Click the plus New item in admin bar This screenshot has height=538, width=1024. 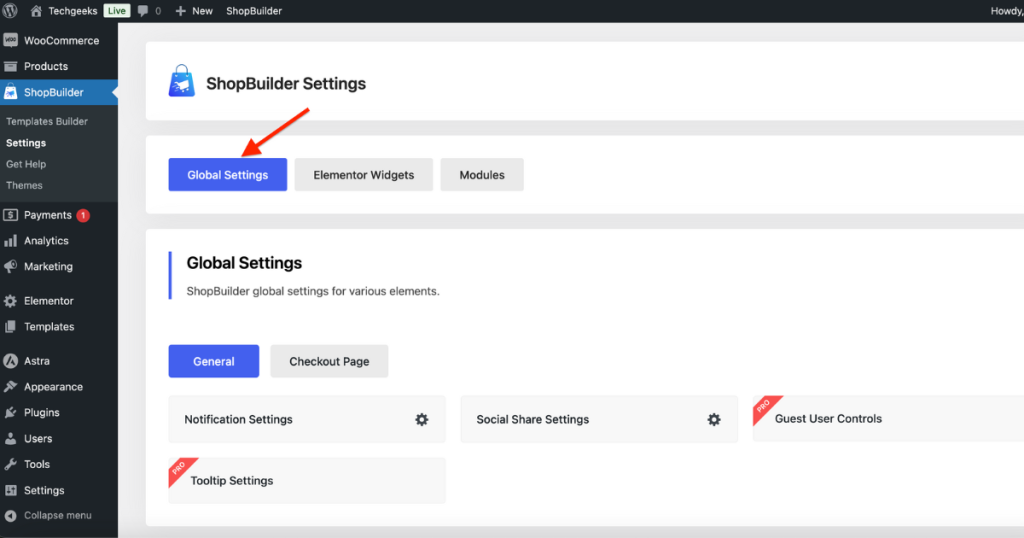click(194, 11)
